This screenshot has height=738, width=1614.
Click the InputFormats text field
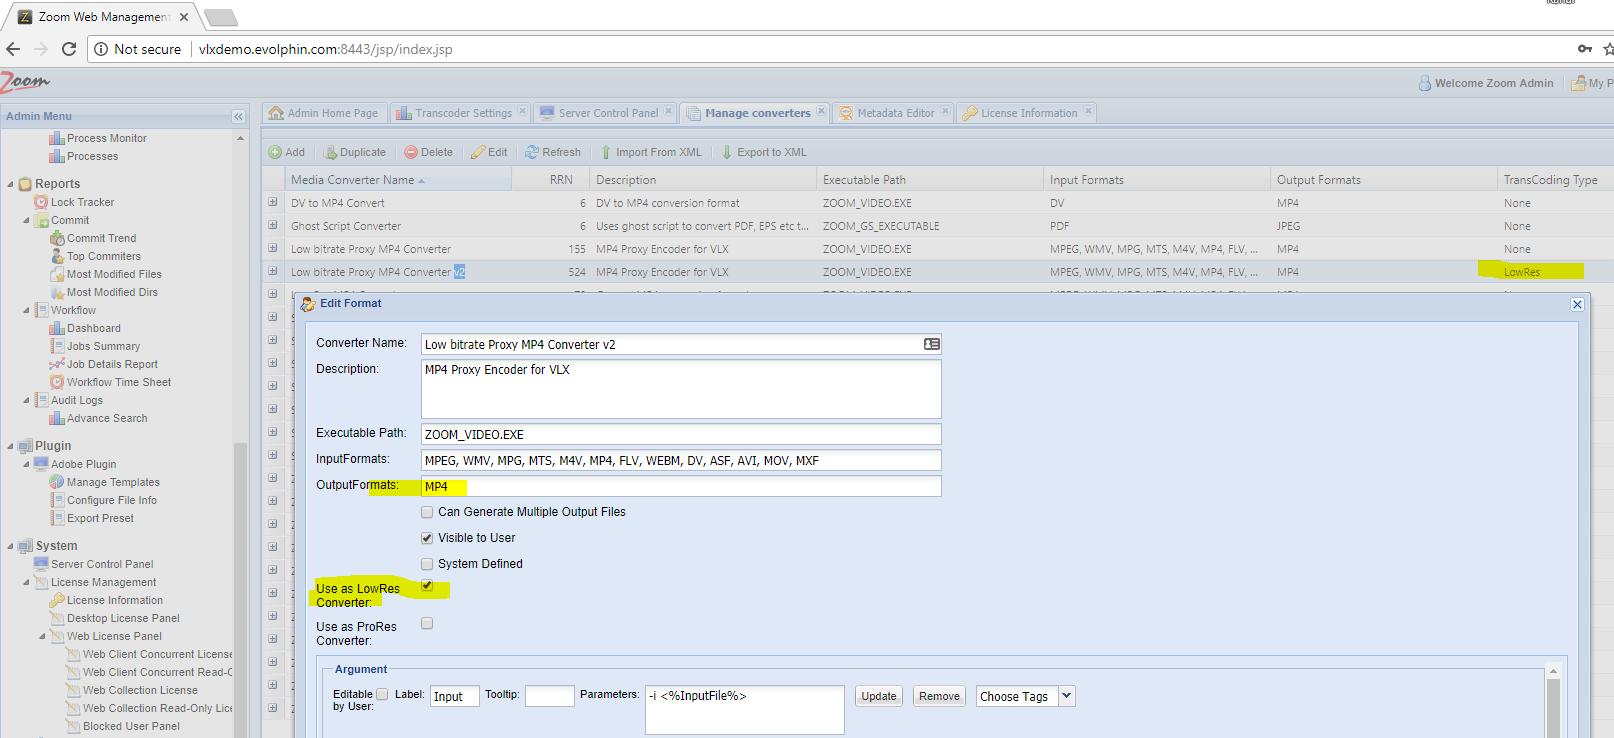click(681, 460)
